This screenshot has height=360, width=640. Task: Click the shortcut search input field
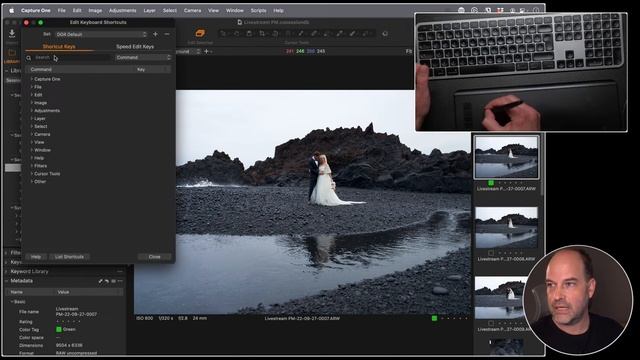(71, 58)
